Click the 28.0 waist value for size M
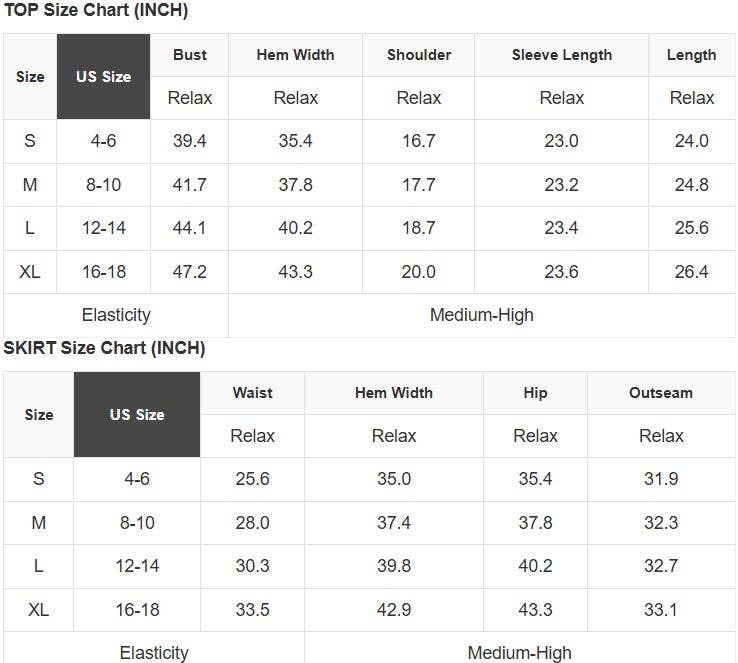Image resolution: width=738 pixels, height=663 pixels. tap(252, 523)
